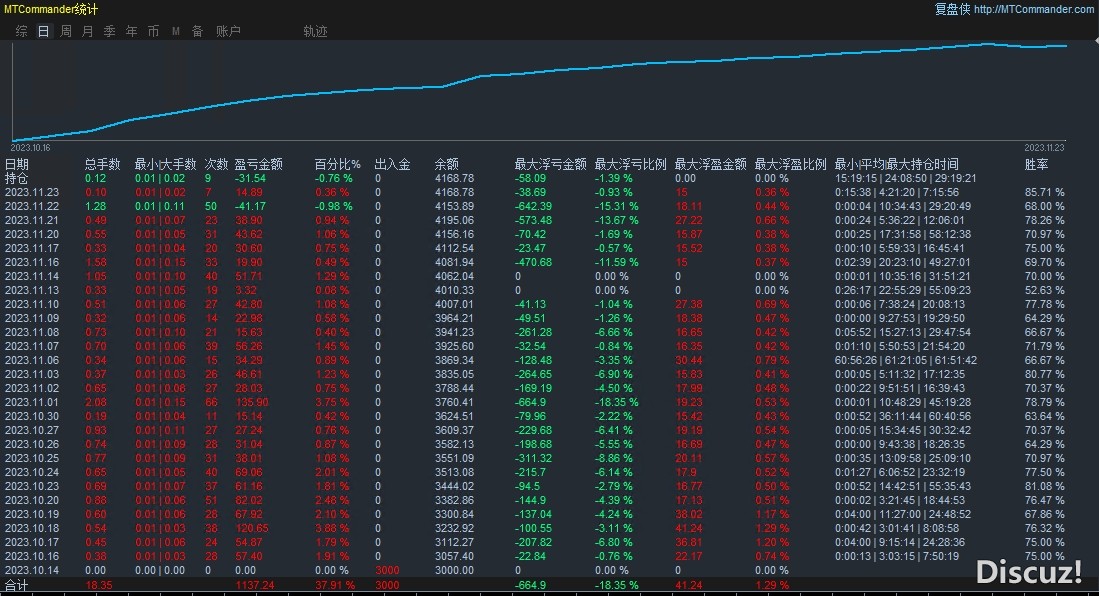1099x596 pixels.
Task: Click the 日期 column header
Action: 17,164
